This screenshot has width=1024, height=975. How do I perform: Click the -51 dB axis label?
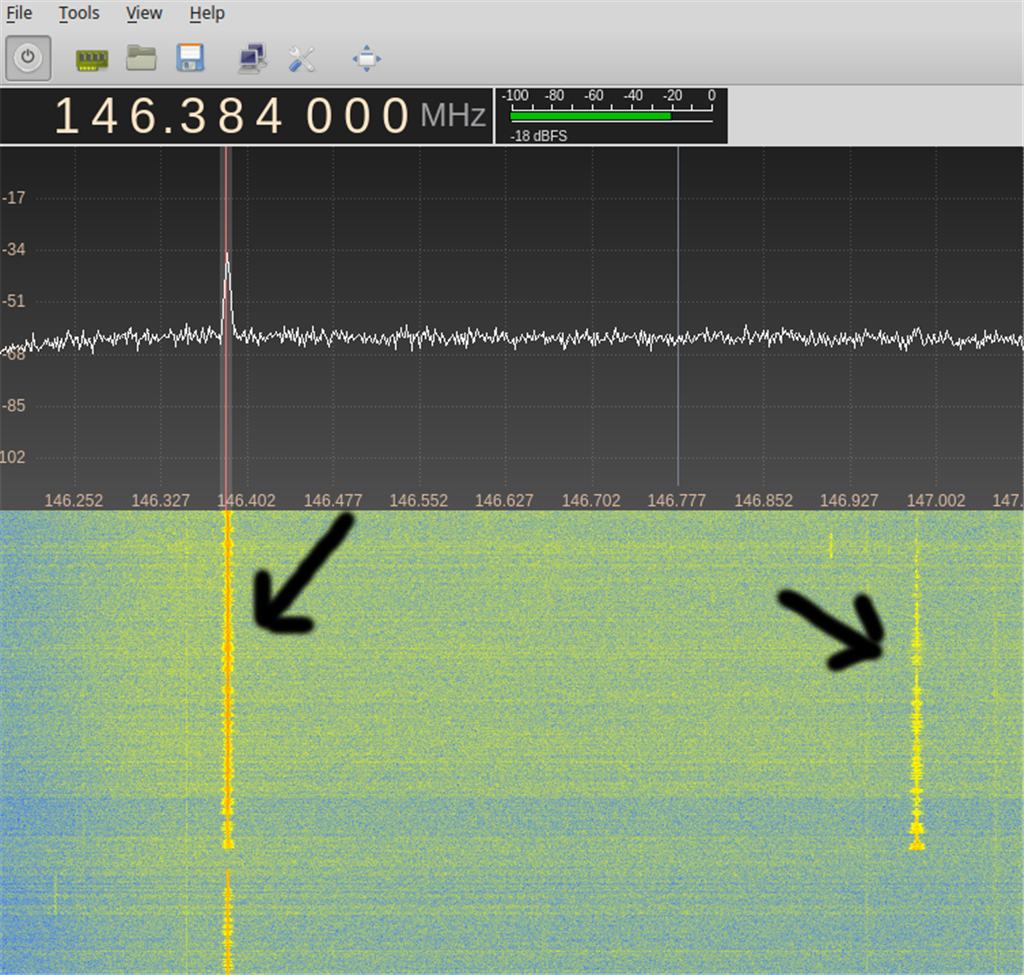pyautogui.click(x=14, y=301)
